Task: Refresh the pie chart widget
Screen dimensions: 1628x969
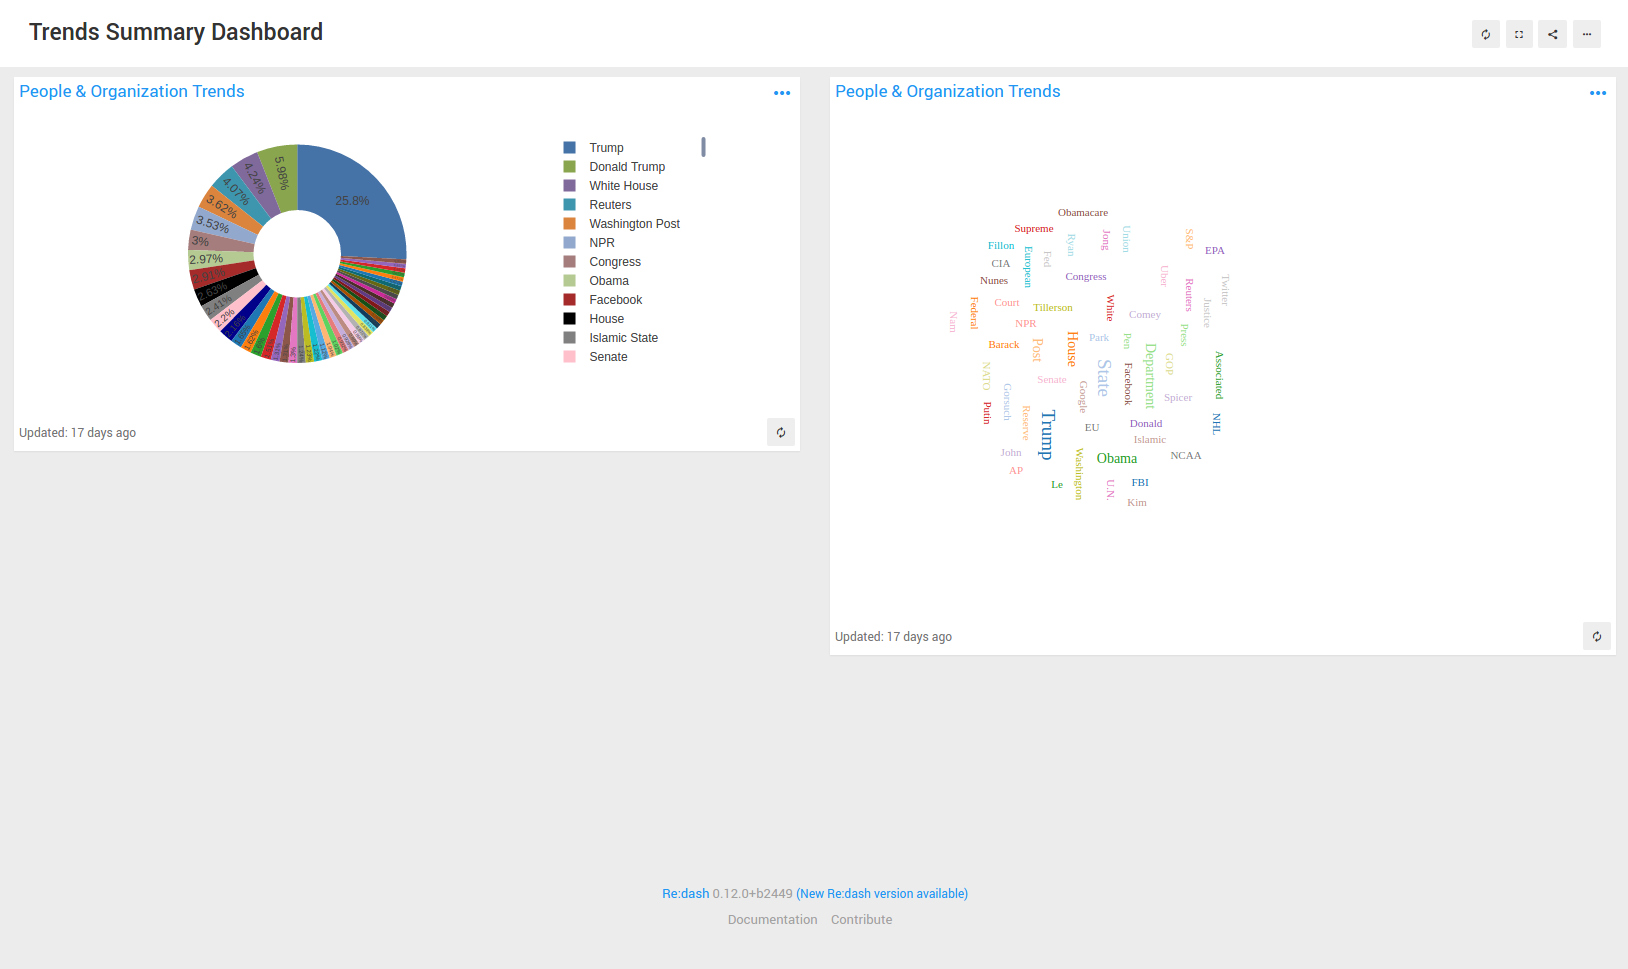Action: pos(781,432)
